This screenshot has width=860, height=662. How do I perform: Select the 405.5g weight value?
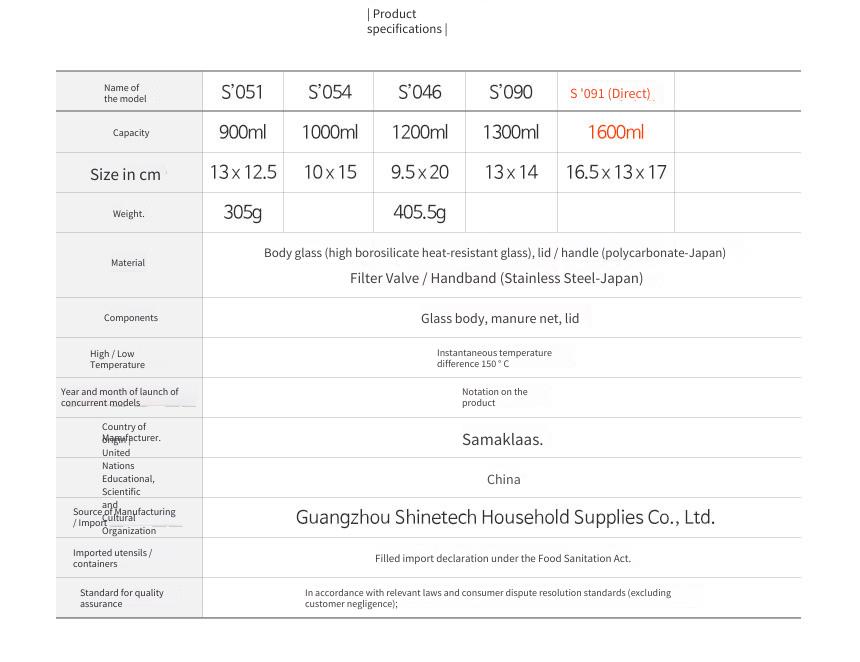tap(420, 212)
